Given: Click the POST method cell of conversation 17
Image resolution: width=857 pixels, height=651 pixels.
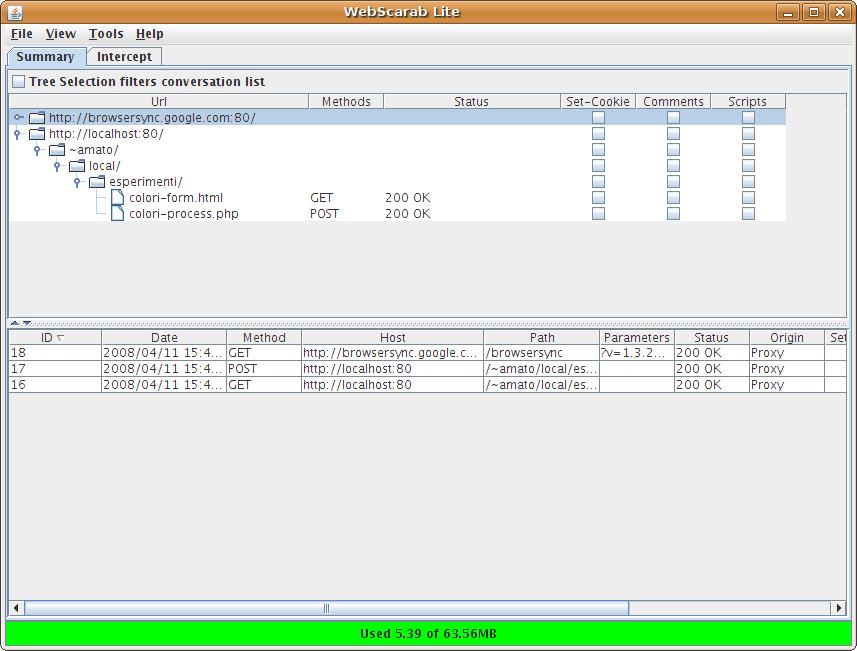Looking at the screenshot, I should 264,369.
